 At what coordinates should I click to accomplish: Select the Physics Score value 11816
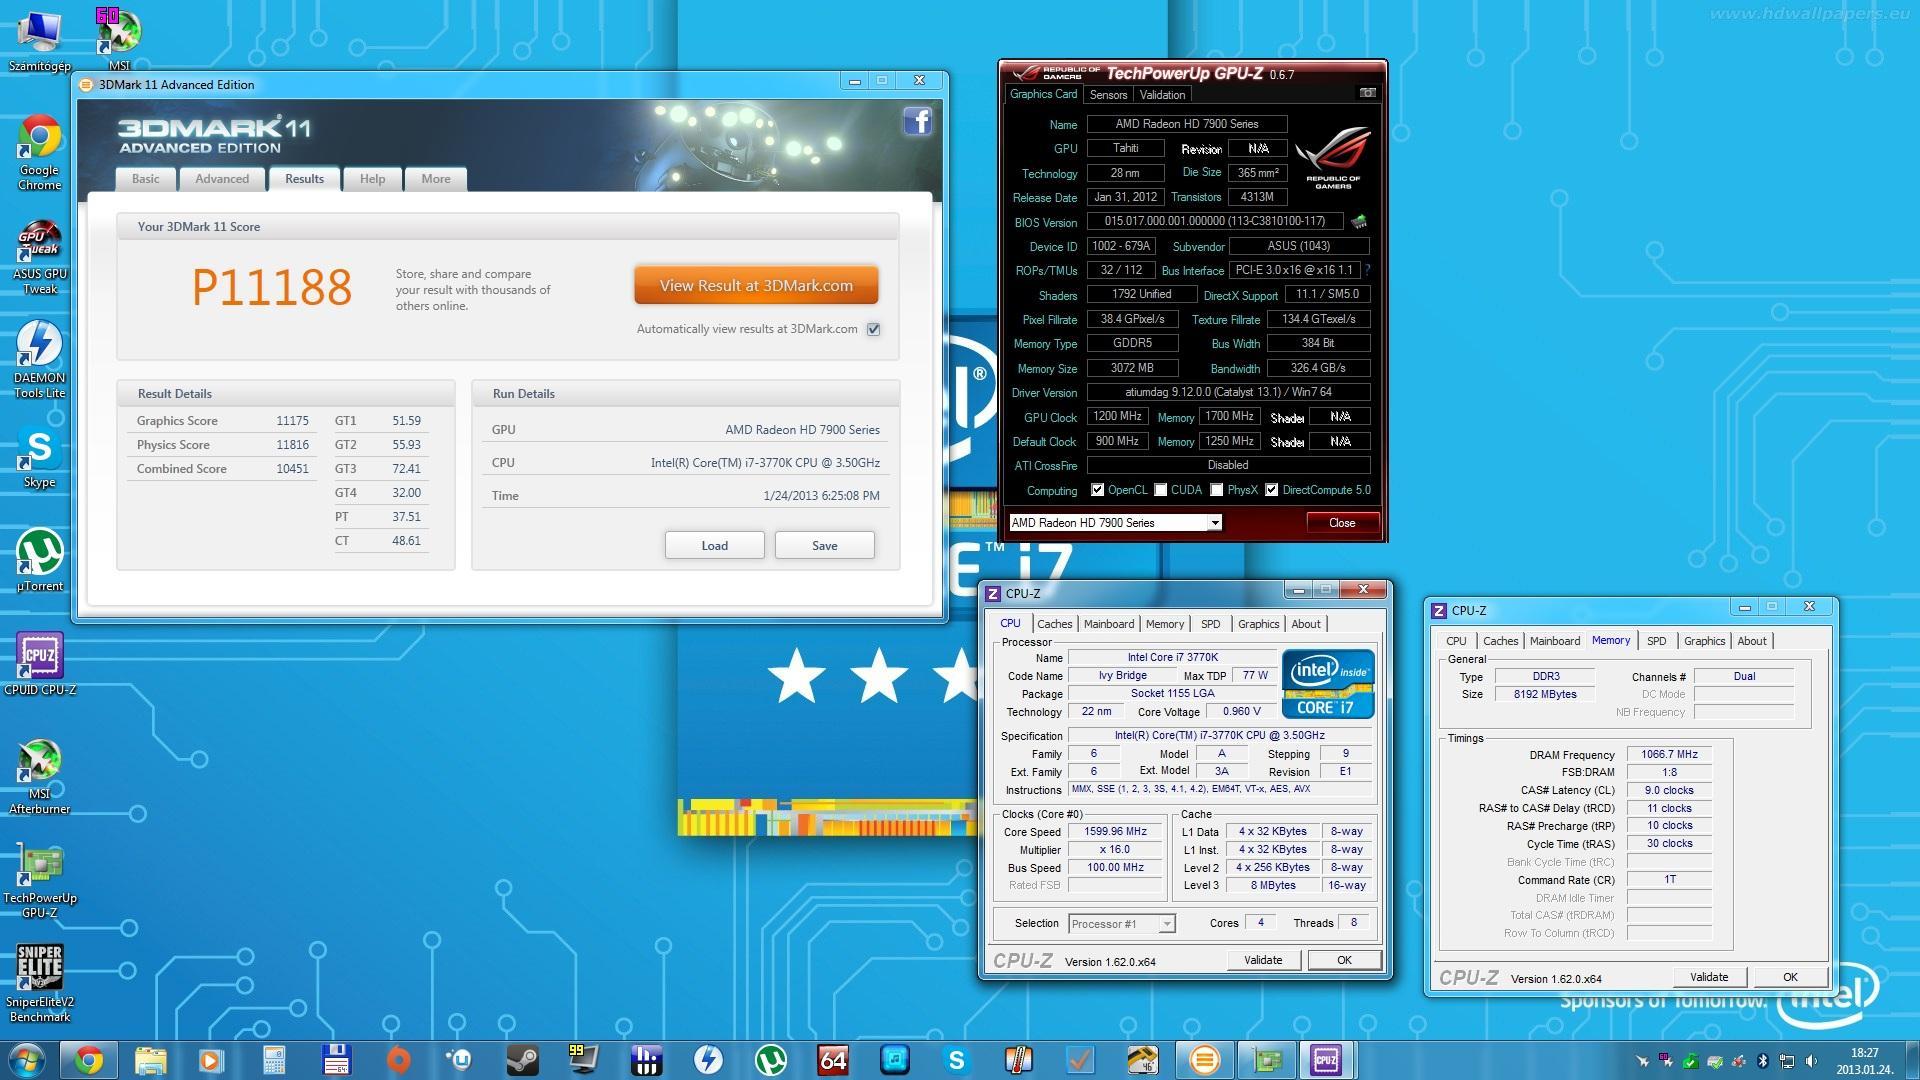coord(292,445)
